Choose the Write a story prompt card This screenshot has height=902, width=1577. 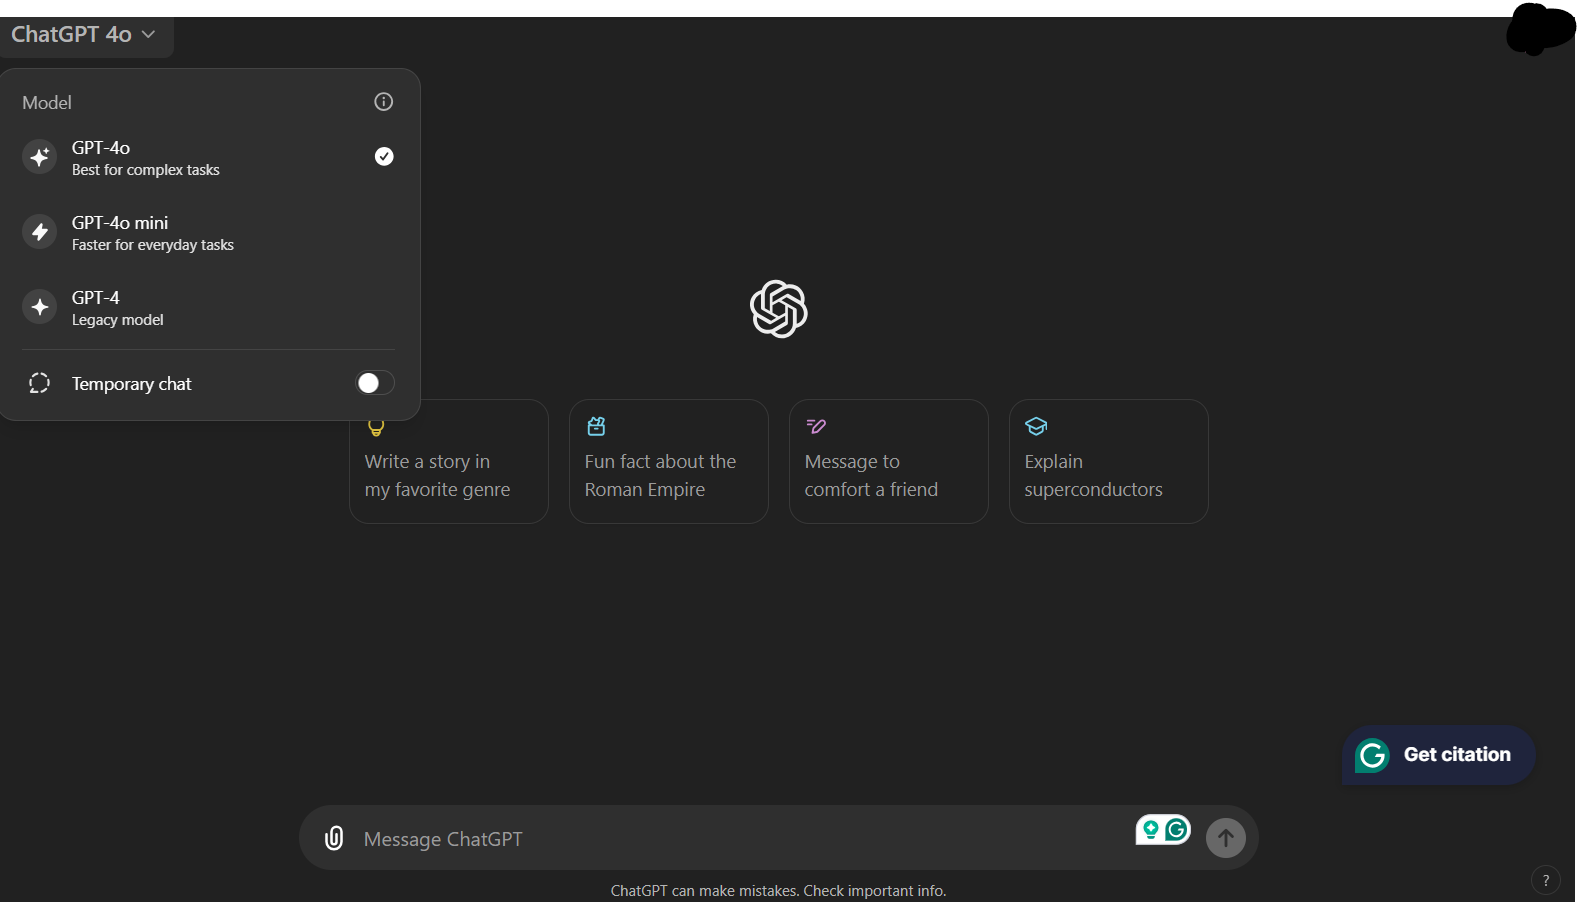(449, 462)
